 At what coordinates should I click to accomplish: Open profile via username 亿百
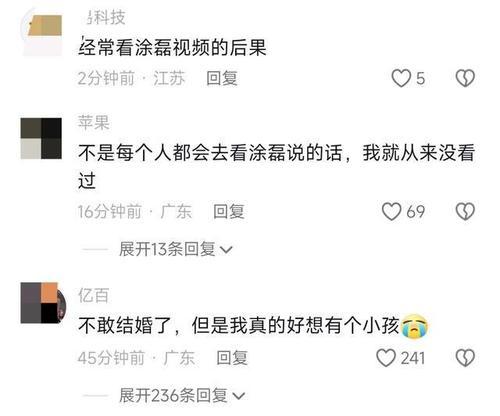93,295
